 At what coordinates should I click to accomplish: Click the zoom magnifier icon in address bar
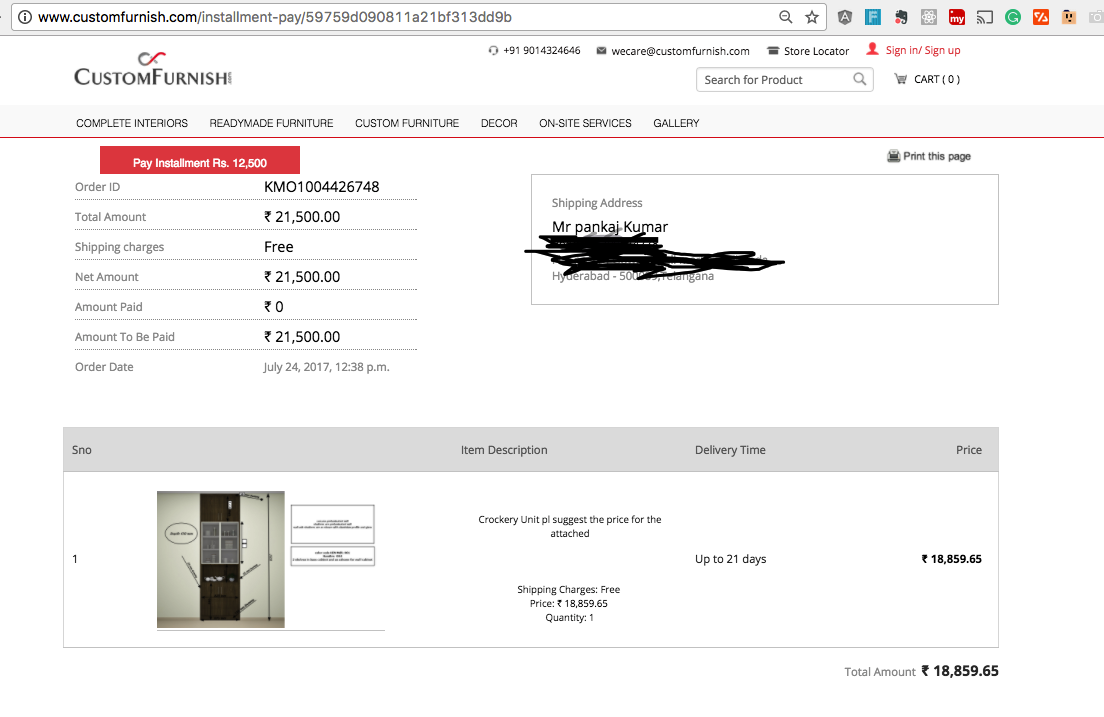(787, 17)
